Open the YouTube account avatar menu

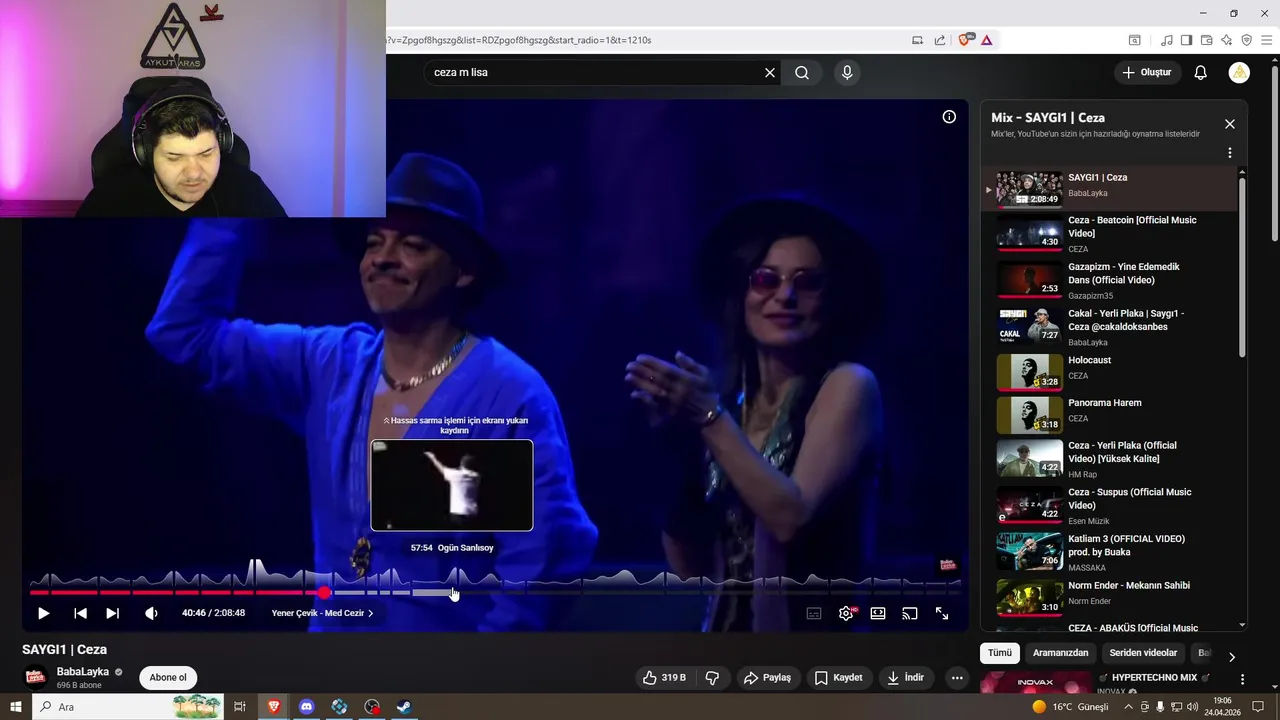[x=1239, y=72]
